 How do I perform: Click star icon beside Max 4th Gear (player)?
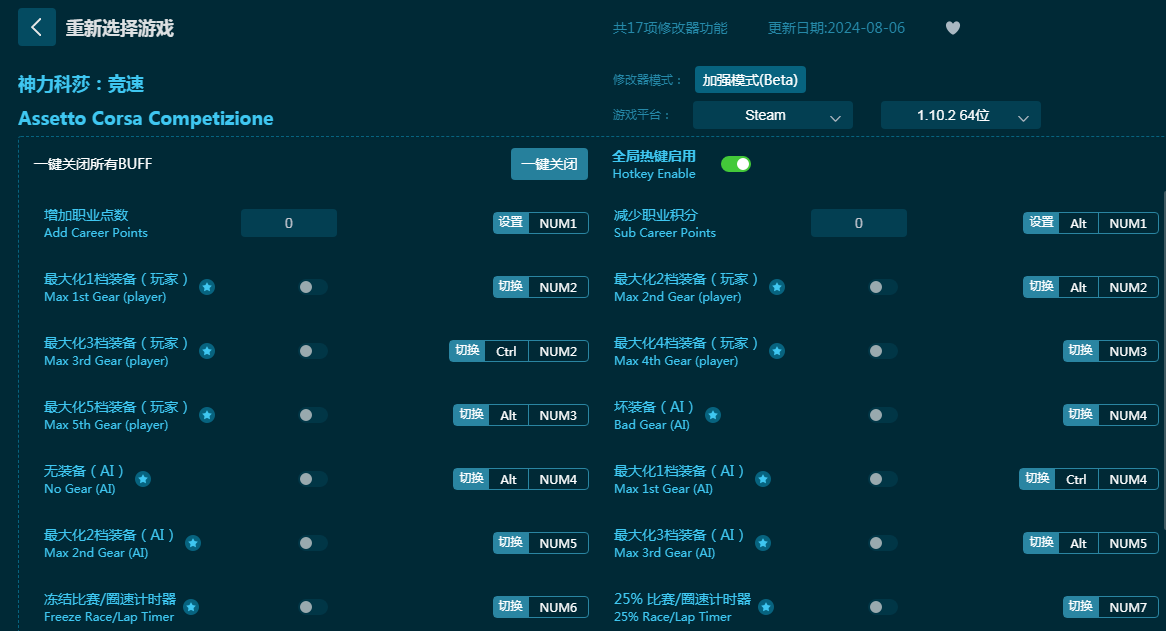[x=777, y=351]
